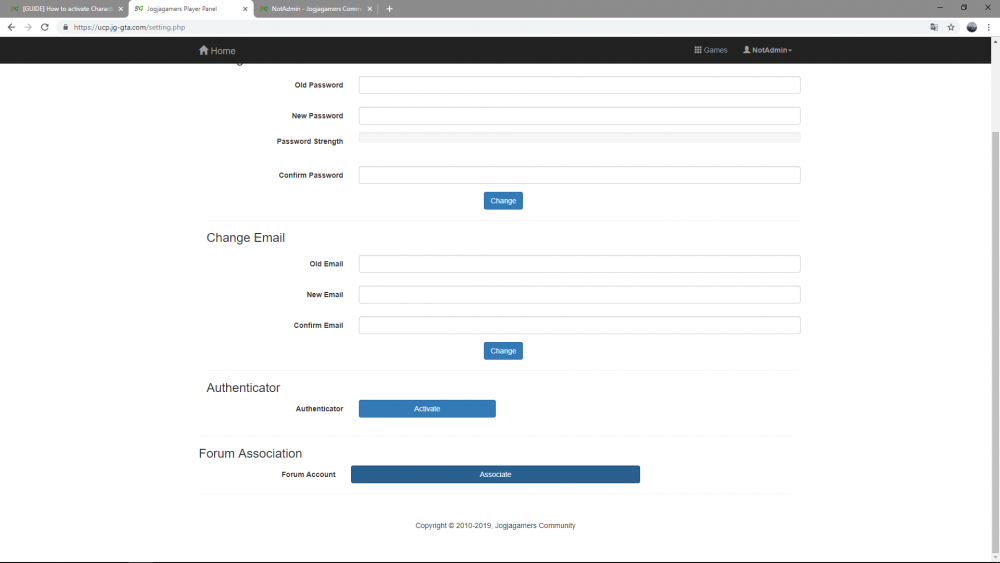Click the 'Change Email' heading text

[x=246, y=238]
